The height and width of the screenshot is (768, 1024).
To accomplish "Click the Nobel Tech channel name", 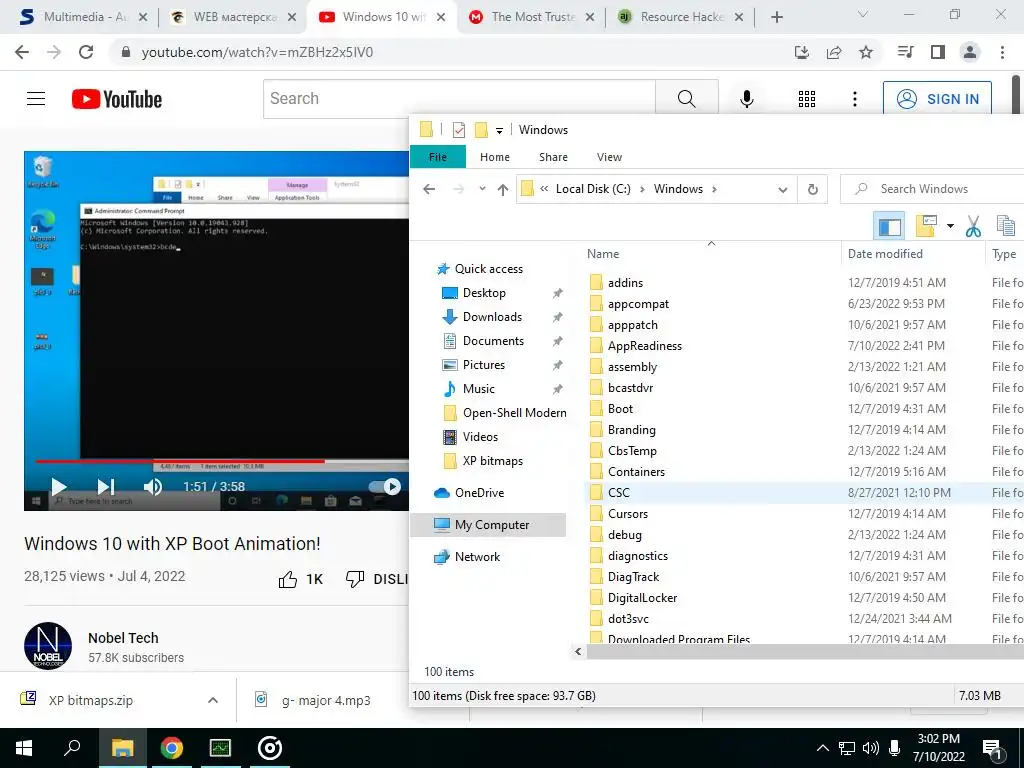I will coord(123,638).
